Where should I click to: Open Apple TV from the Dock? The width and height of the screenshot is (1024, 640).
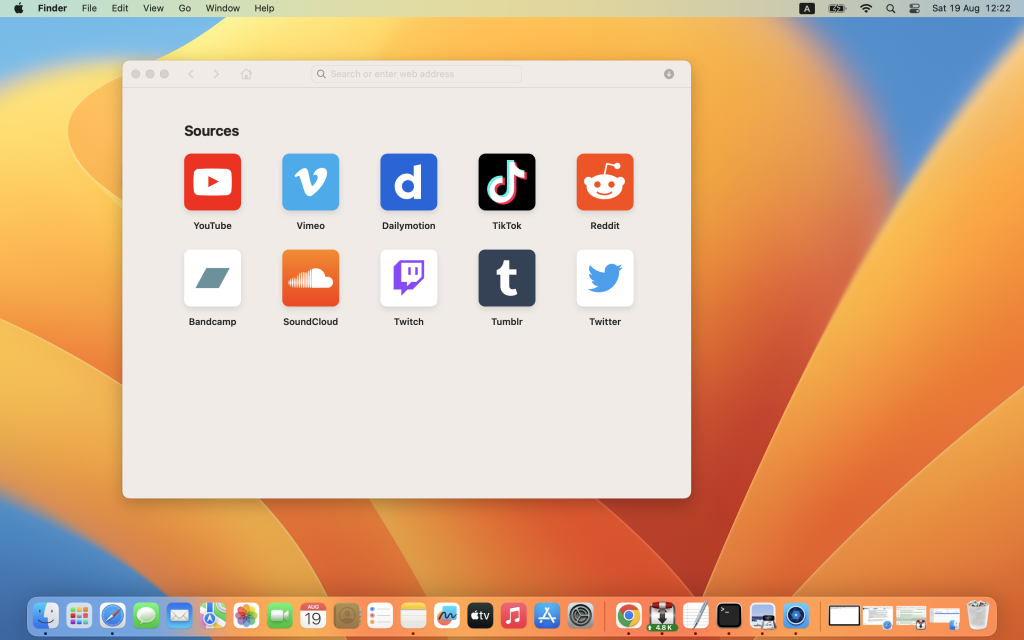coord(480,615)
